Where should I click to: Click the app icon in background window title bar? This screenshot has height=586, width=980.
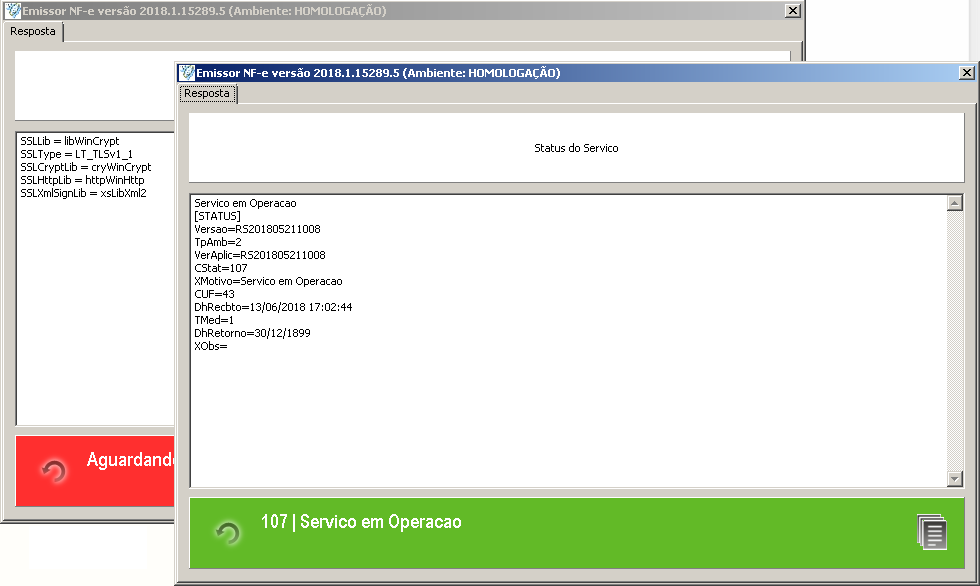click(x=12, y=11)
